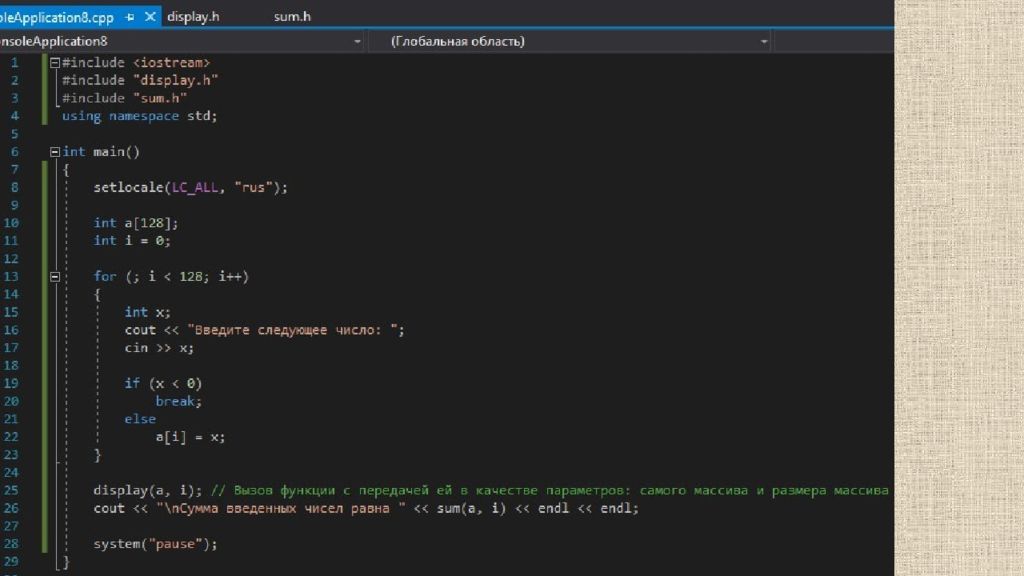This screenshot has width=1024, height=576.
Task: Expand the Глобальная область scope dropdown
Action: click(x=764, y=41)
